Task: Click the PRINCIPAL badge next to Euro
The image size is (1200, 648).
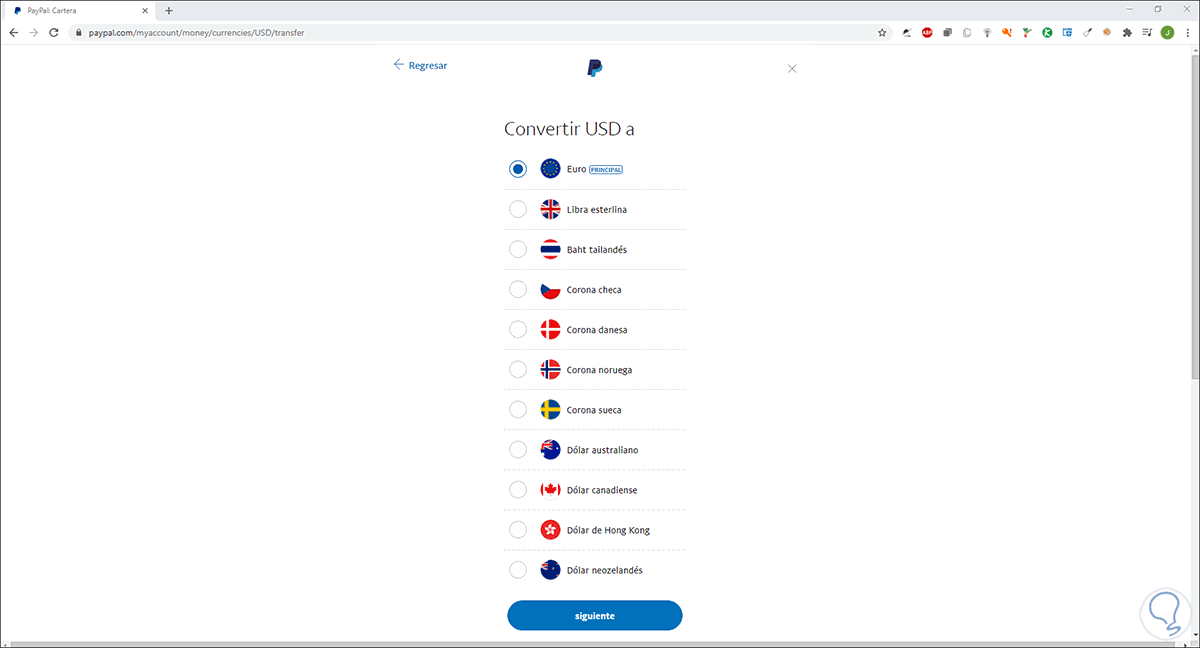Action: click(x=606, y=170)
